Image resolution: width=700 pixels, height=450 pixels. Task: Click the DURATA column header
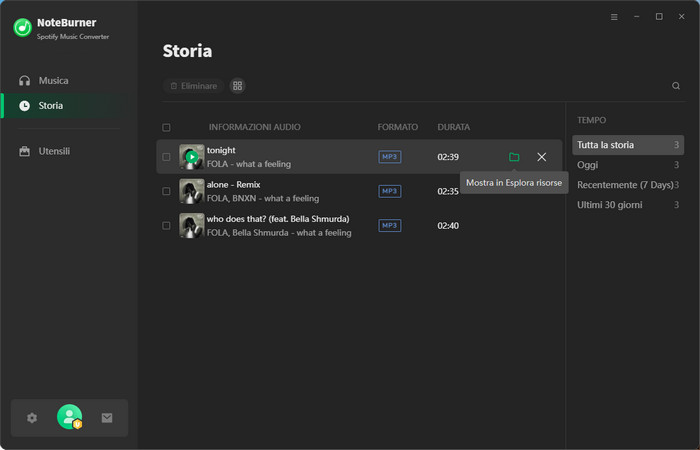(x=454, y=127)
